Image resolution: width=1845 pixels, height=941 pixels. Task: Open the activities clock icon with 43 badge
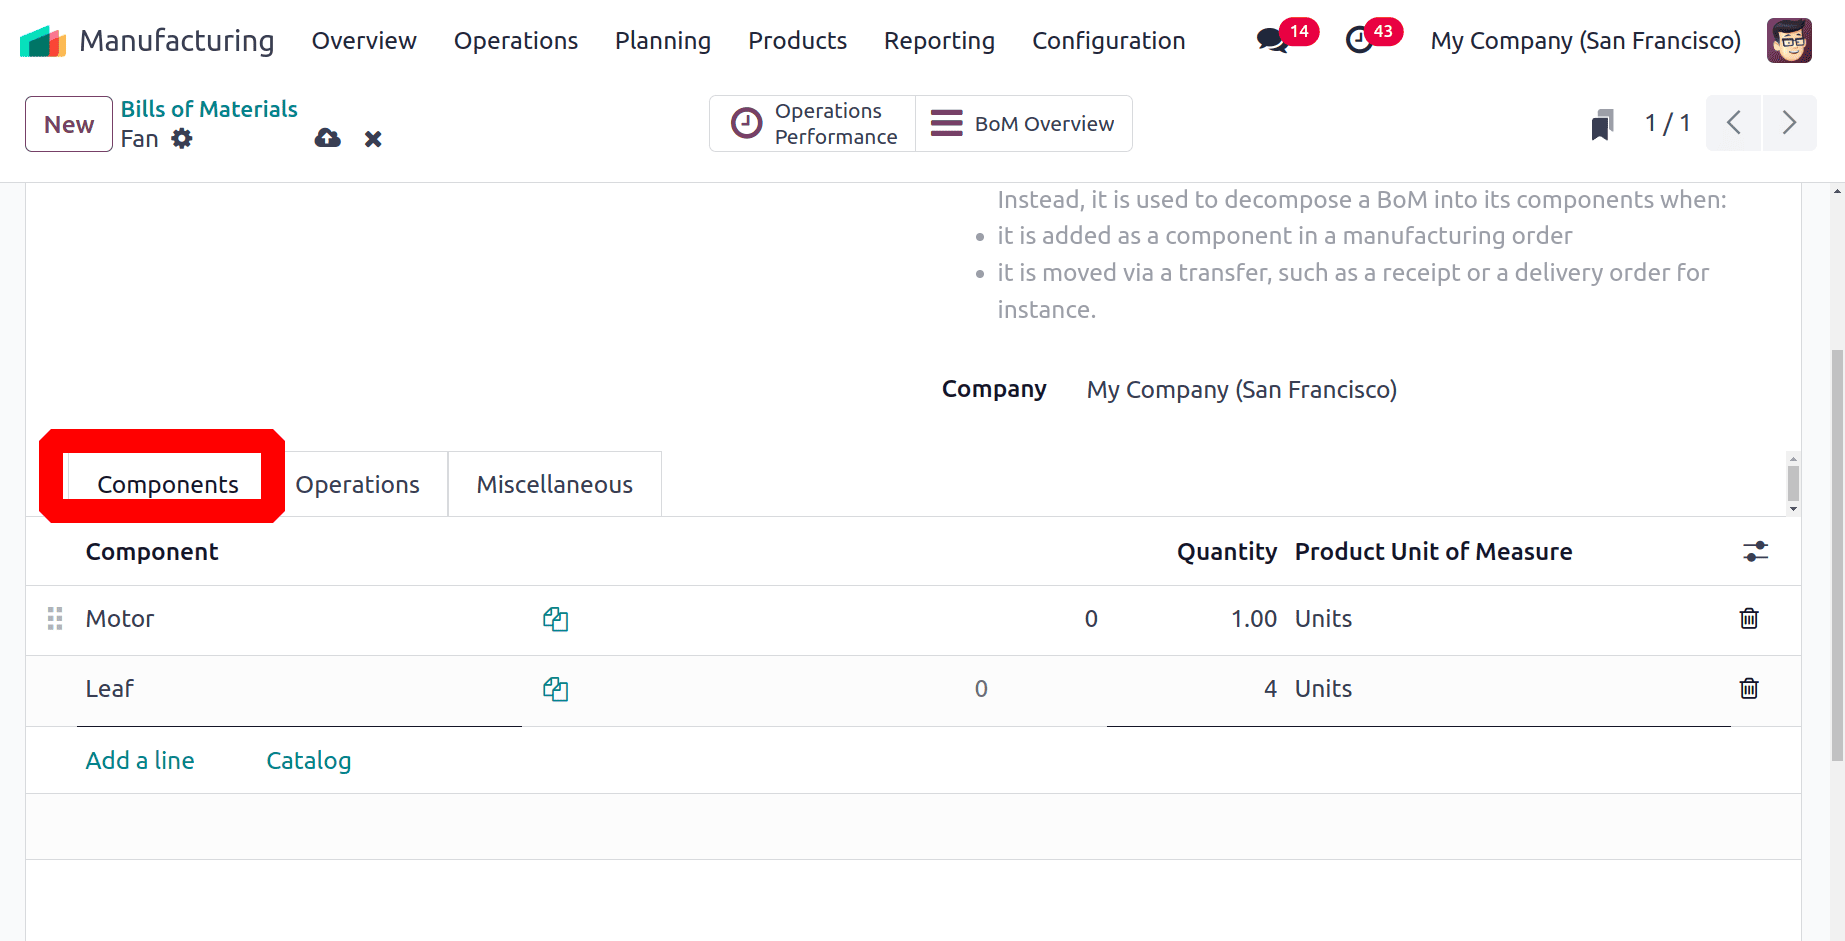click(x=1359, y=41)
